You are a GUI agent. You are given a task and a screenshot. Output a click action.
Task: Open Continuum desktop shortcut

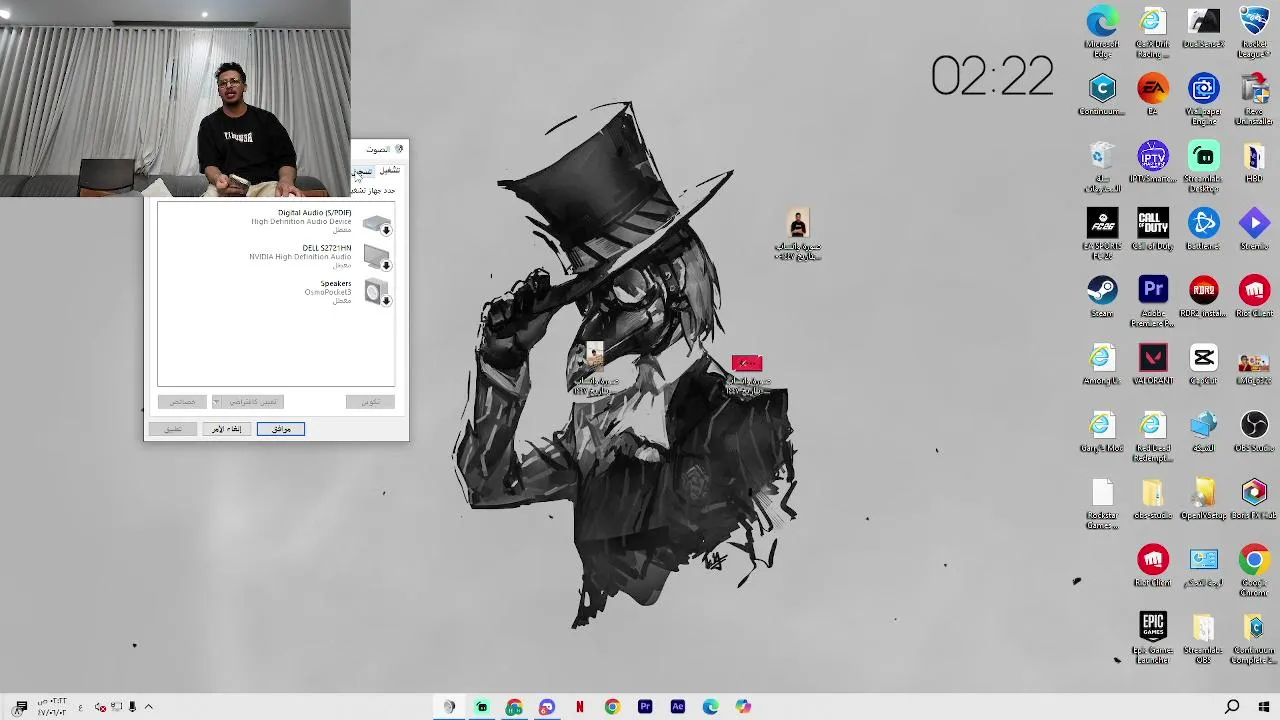tap(1101, 95)
